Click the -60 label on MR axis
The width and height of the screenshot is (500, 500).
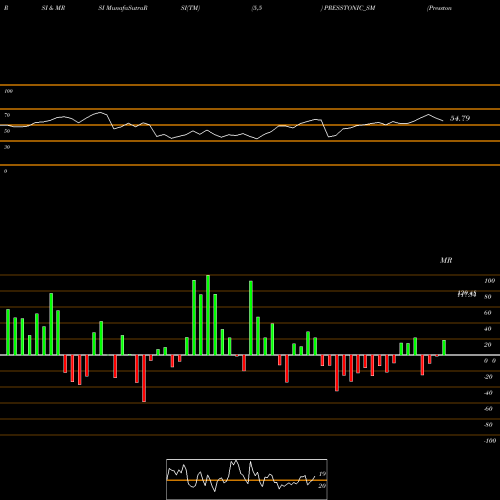click(488, 409)
